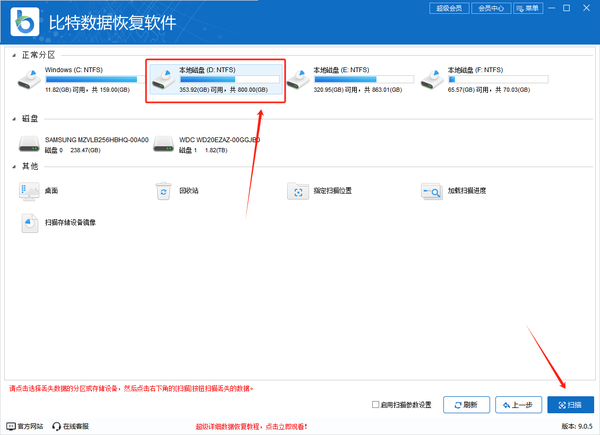The width and height of the screenshot is (600, 435).
Task: Click the 在线客服 headset icon
Action: coord(57,426)
